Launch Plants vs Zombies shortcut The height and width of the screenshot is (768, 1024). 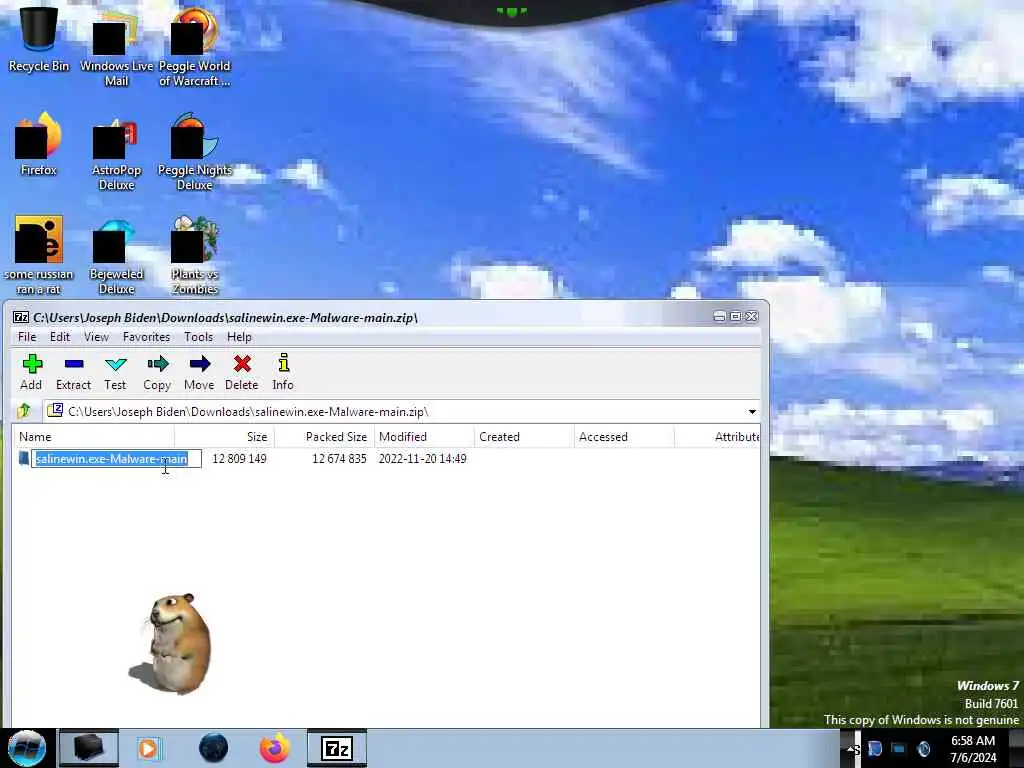point(194,256)
